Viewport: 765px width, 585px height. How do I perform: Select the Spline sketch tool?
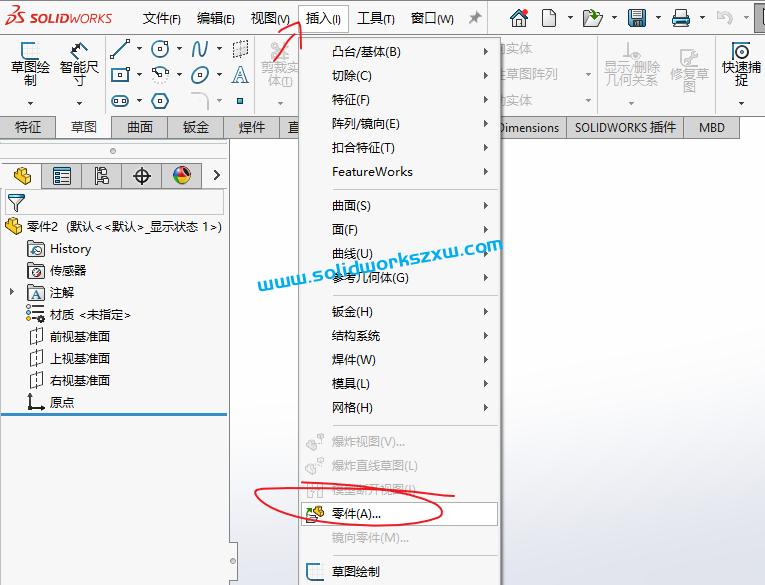pyautogui.click(x=200, y=49)
